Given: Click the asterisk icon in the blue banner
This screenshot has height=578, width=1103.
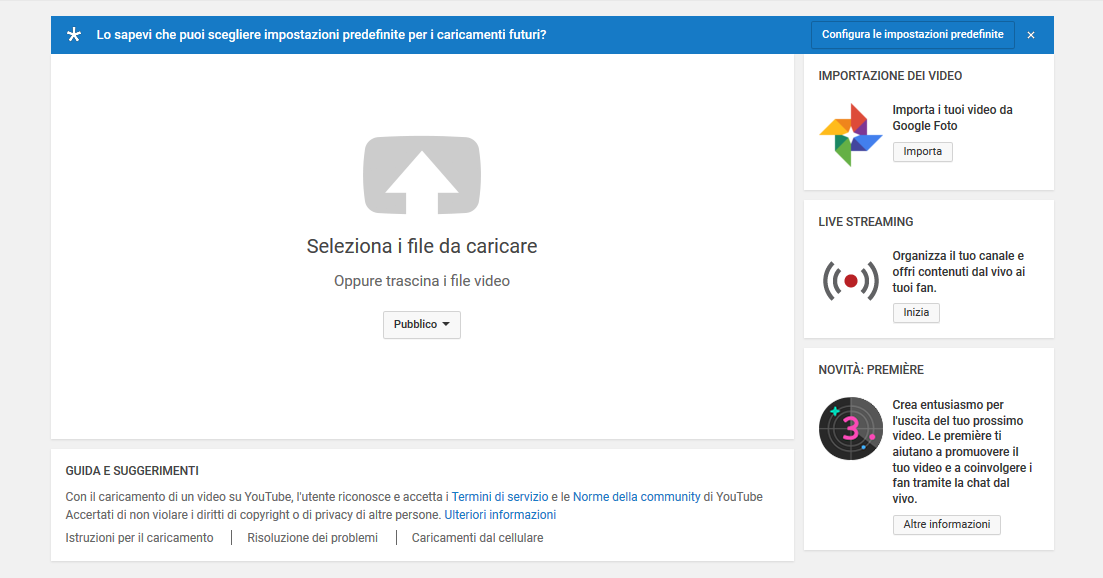Looking at the screenshot, I should (74, 35).
